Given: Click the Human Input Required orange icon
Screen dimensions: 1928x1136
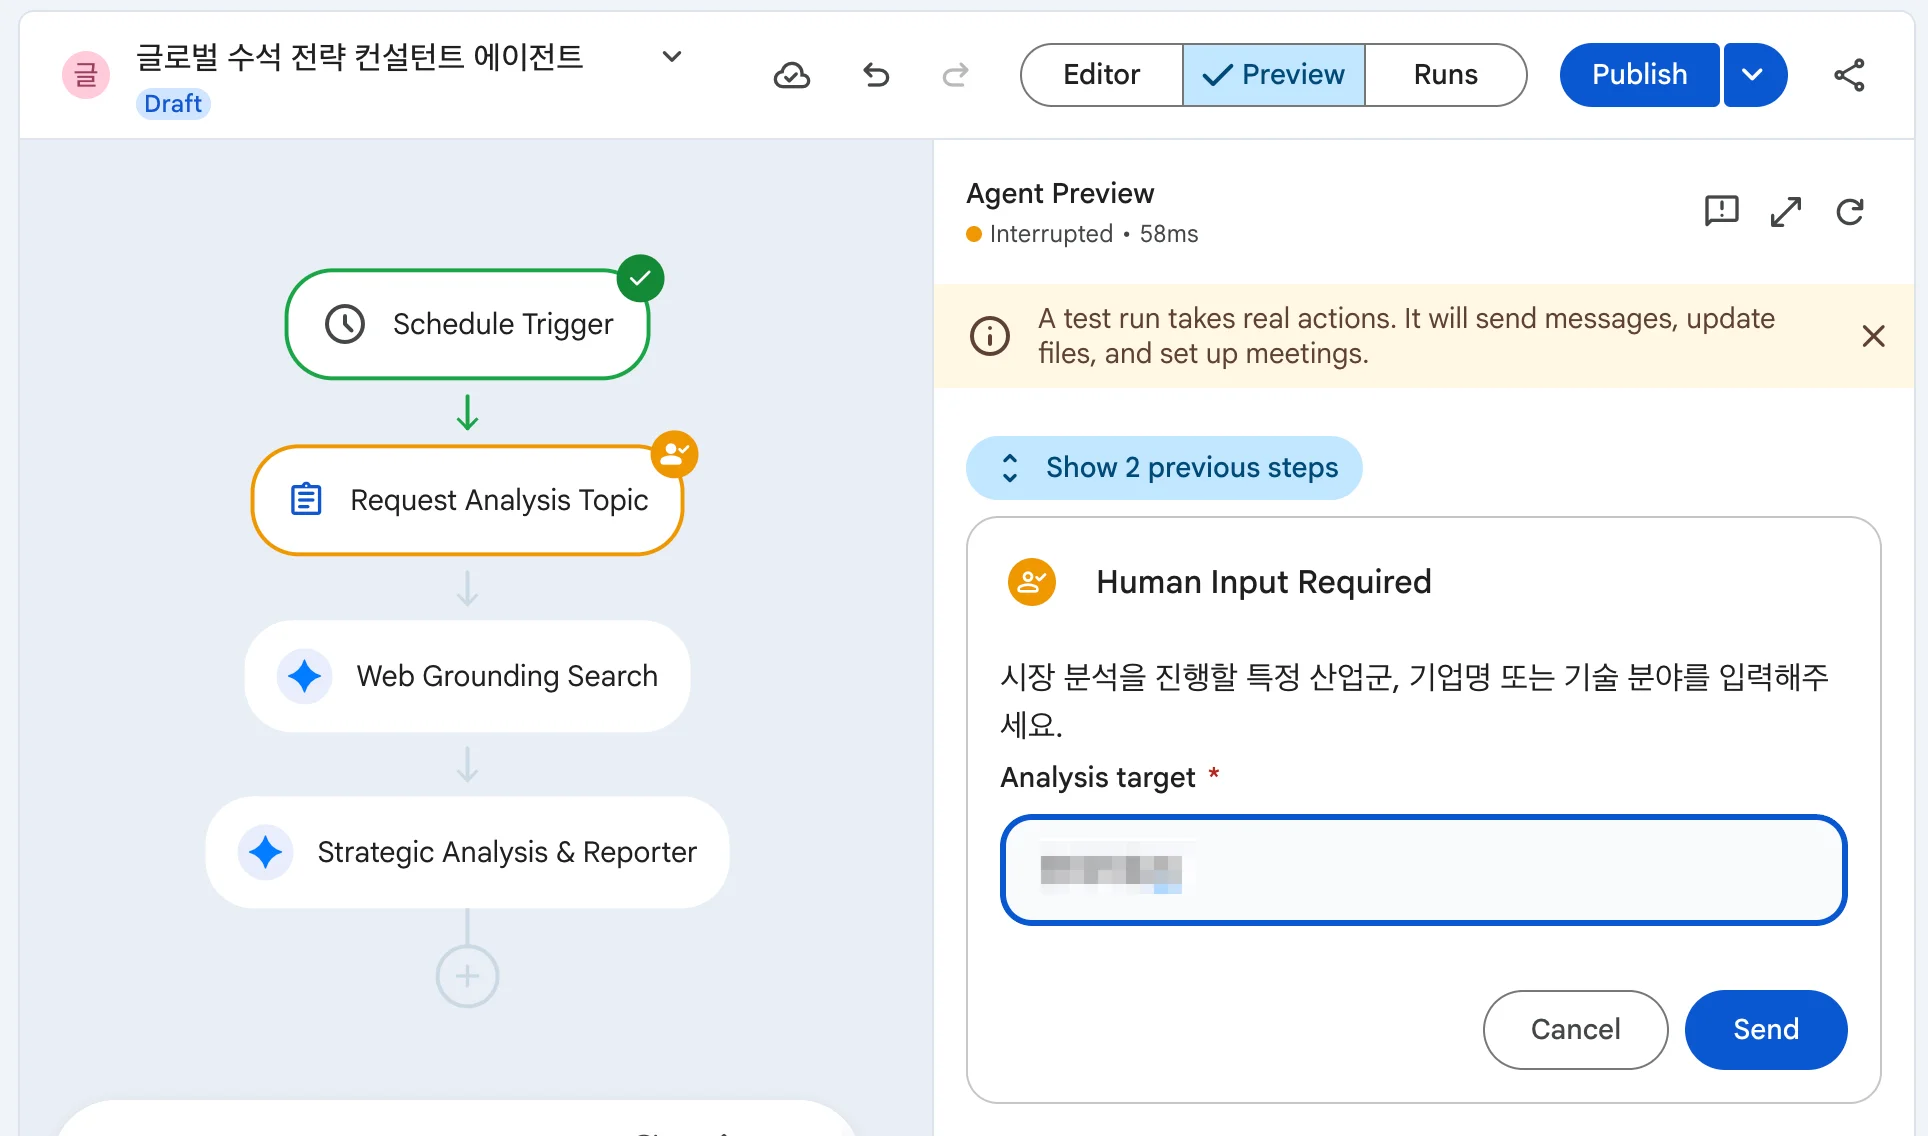Looking at the screenshot, I should click(1032, 582).
